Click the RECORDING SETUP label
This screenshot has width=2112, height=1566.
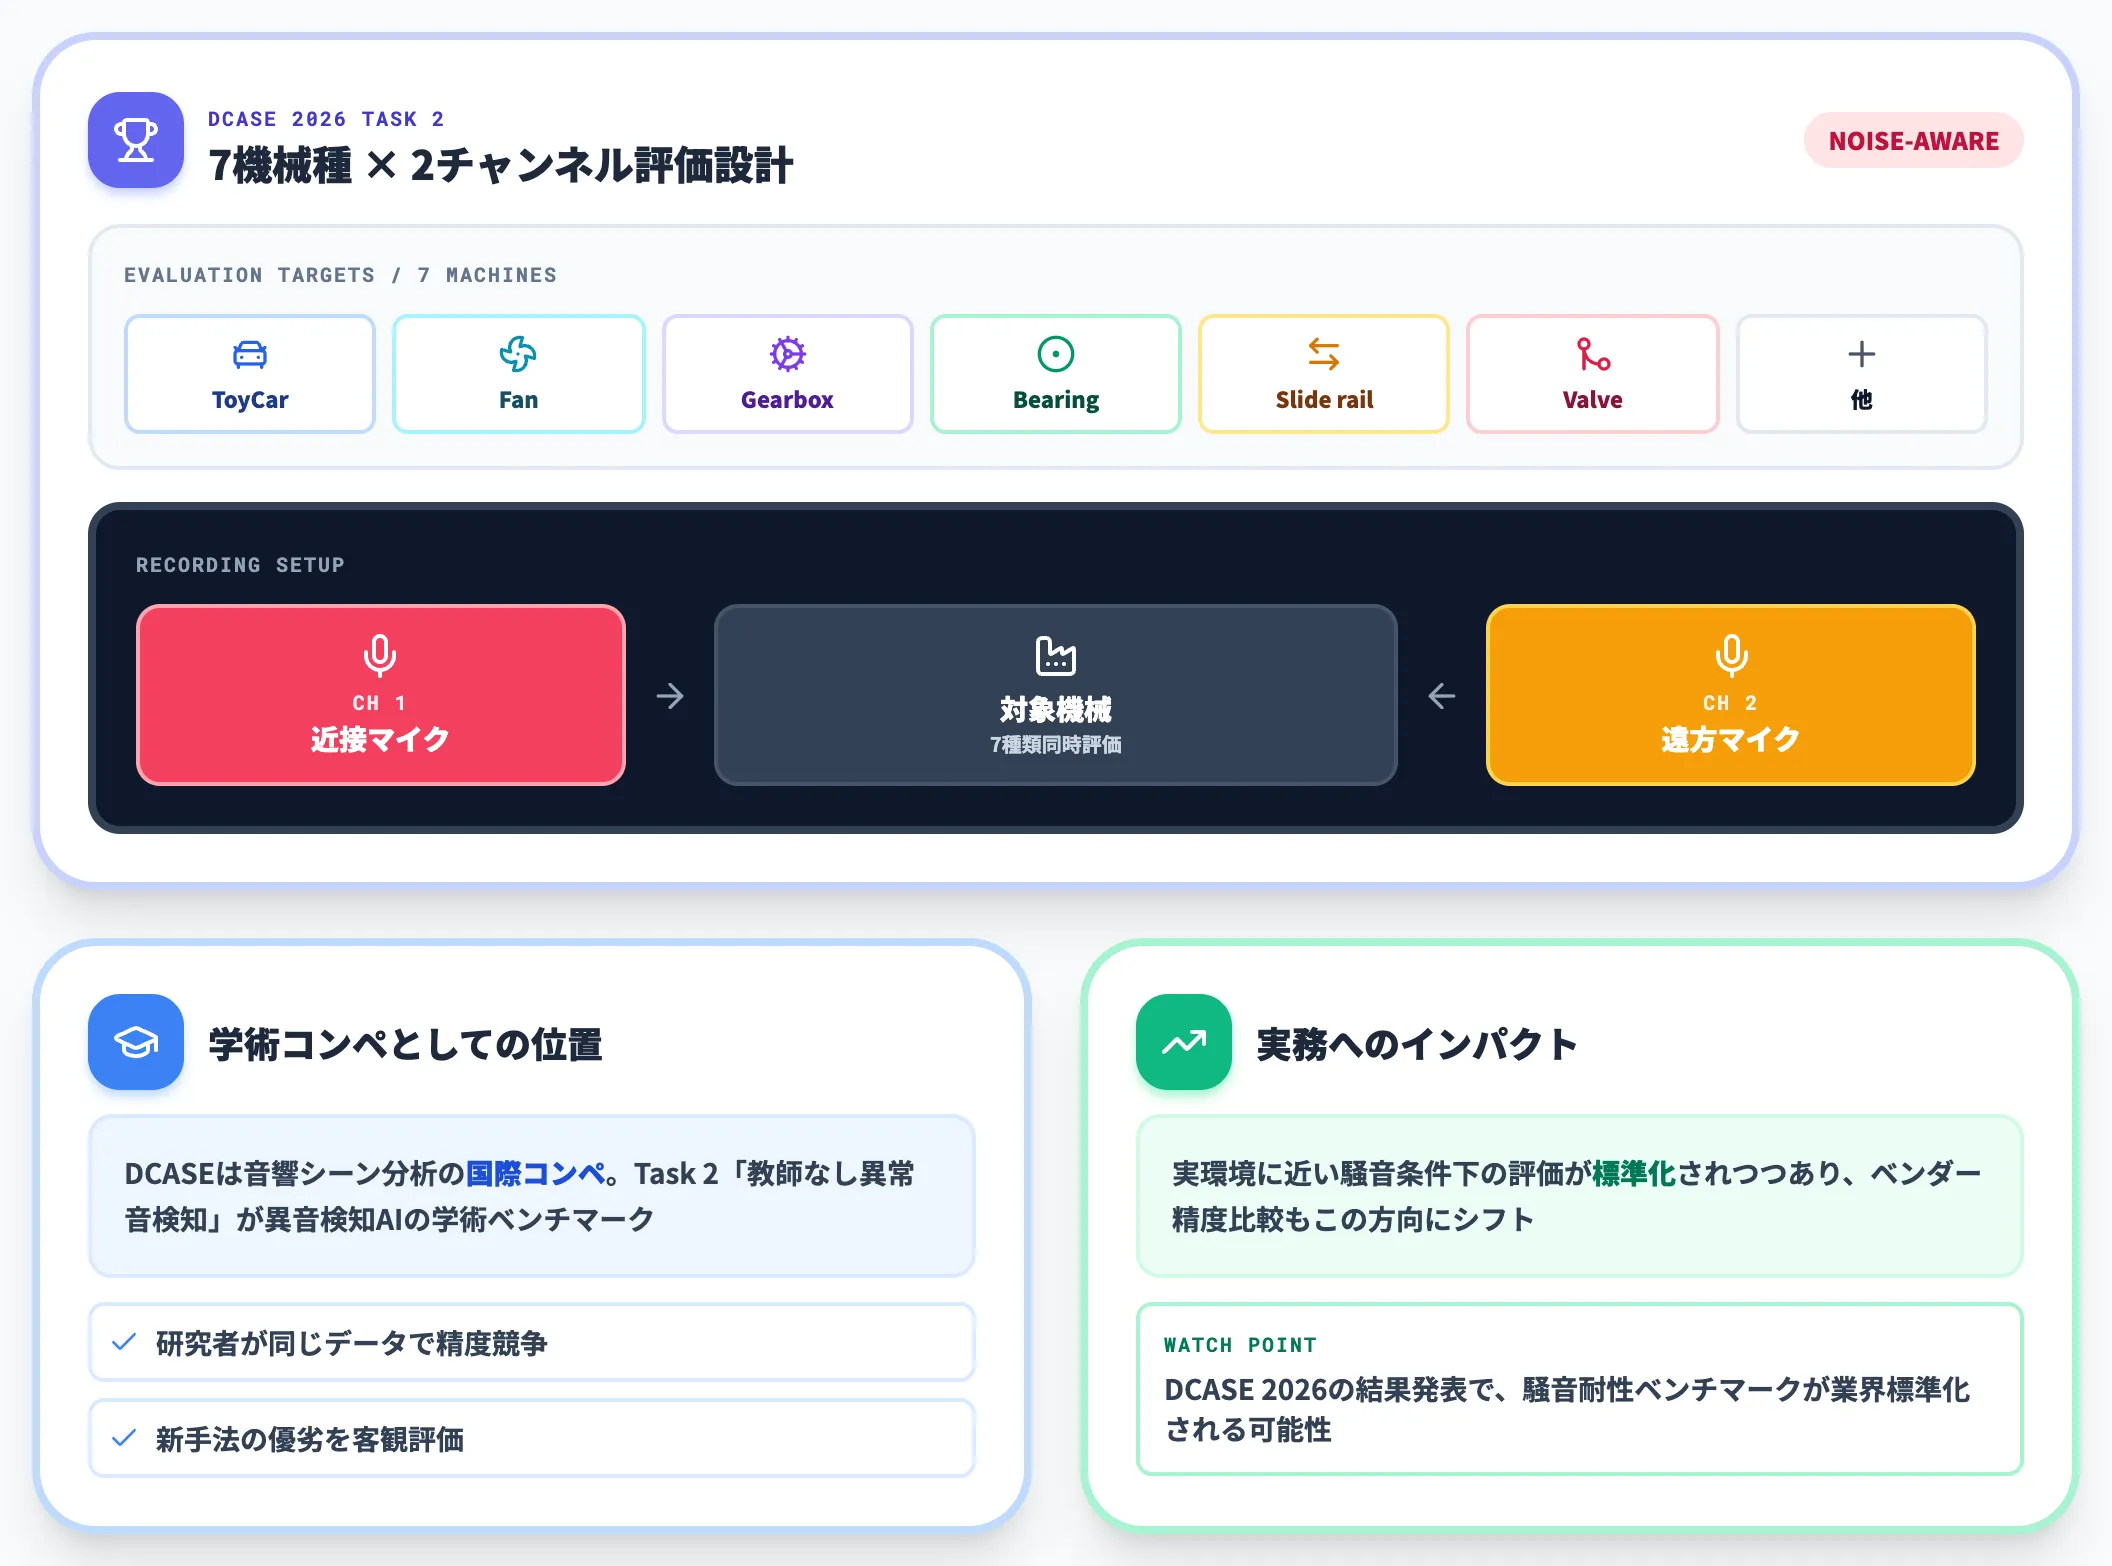[x=240, y=565]
